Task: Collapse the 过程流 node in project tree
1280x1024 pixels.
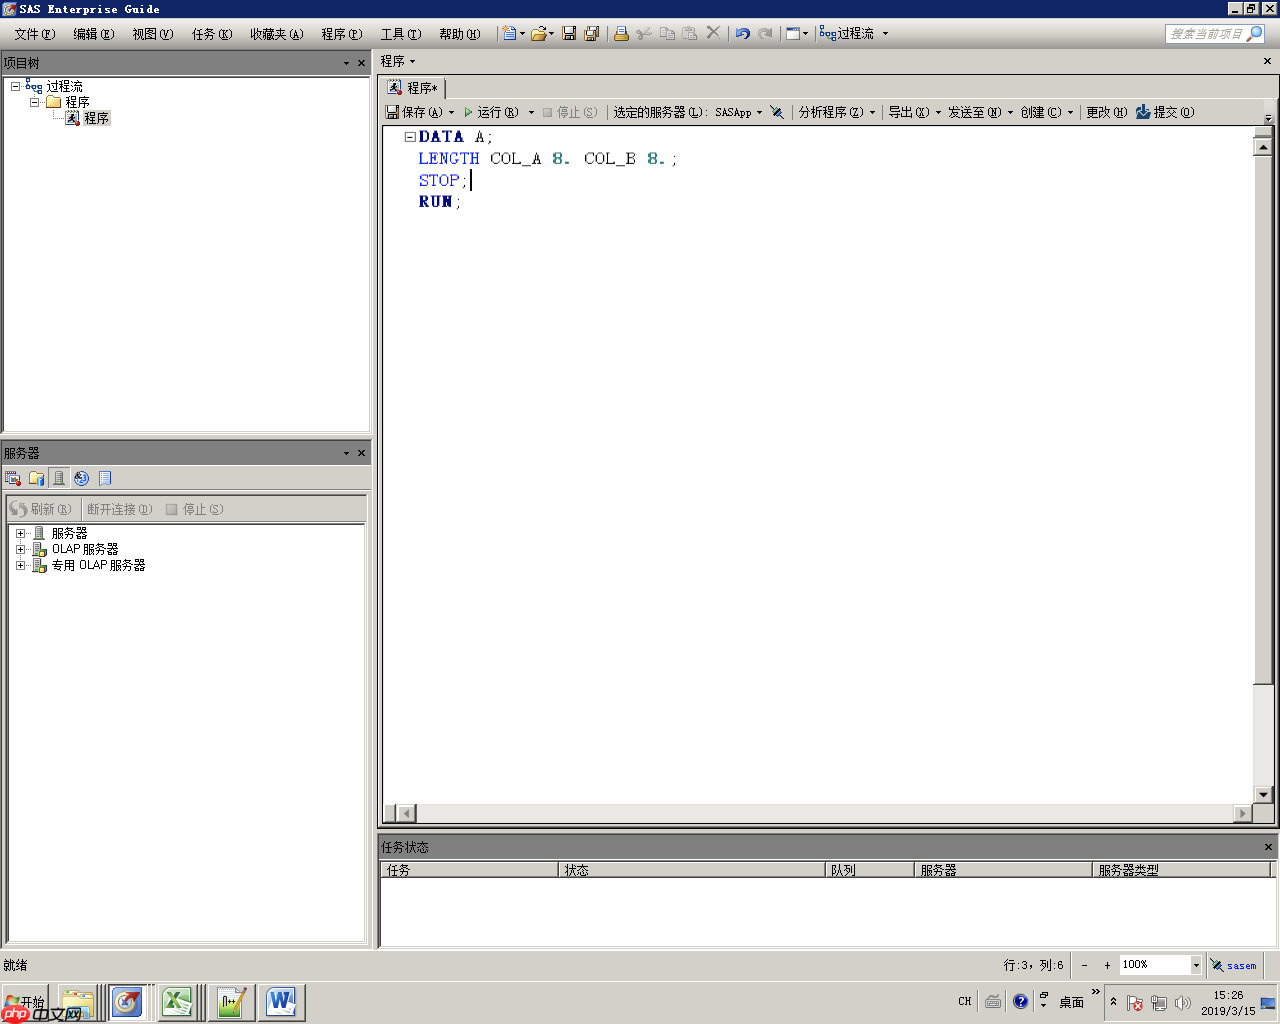Action: 16,86
